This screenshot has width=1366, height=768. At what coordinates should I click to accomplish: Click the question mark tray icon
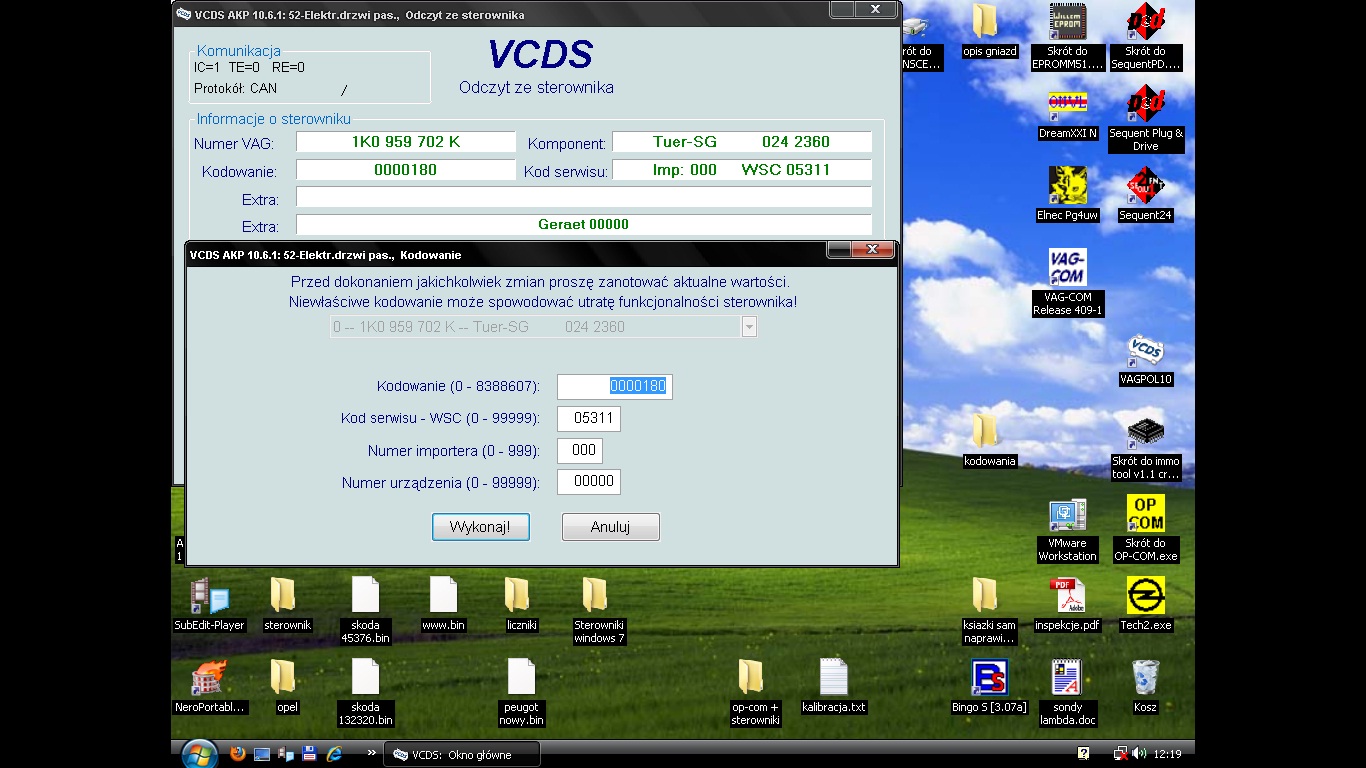click(1083, 753)
